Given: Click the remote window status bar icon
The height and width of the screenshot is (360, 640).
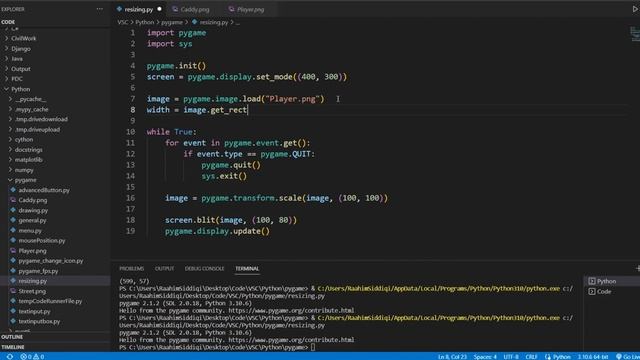Looking at the screenshot, I should click(x=9, y=356).
